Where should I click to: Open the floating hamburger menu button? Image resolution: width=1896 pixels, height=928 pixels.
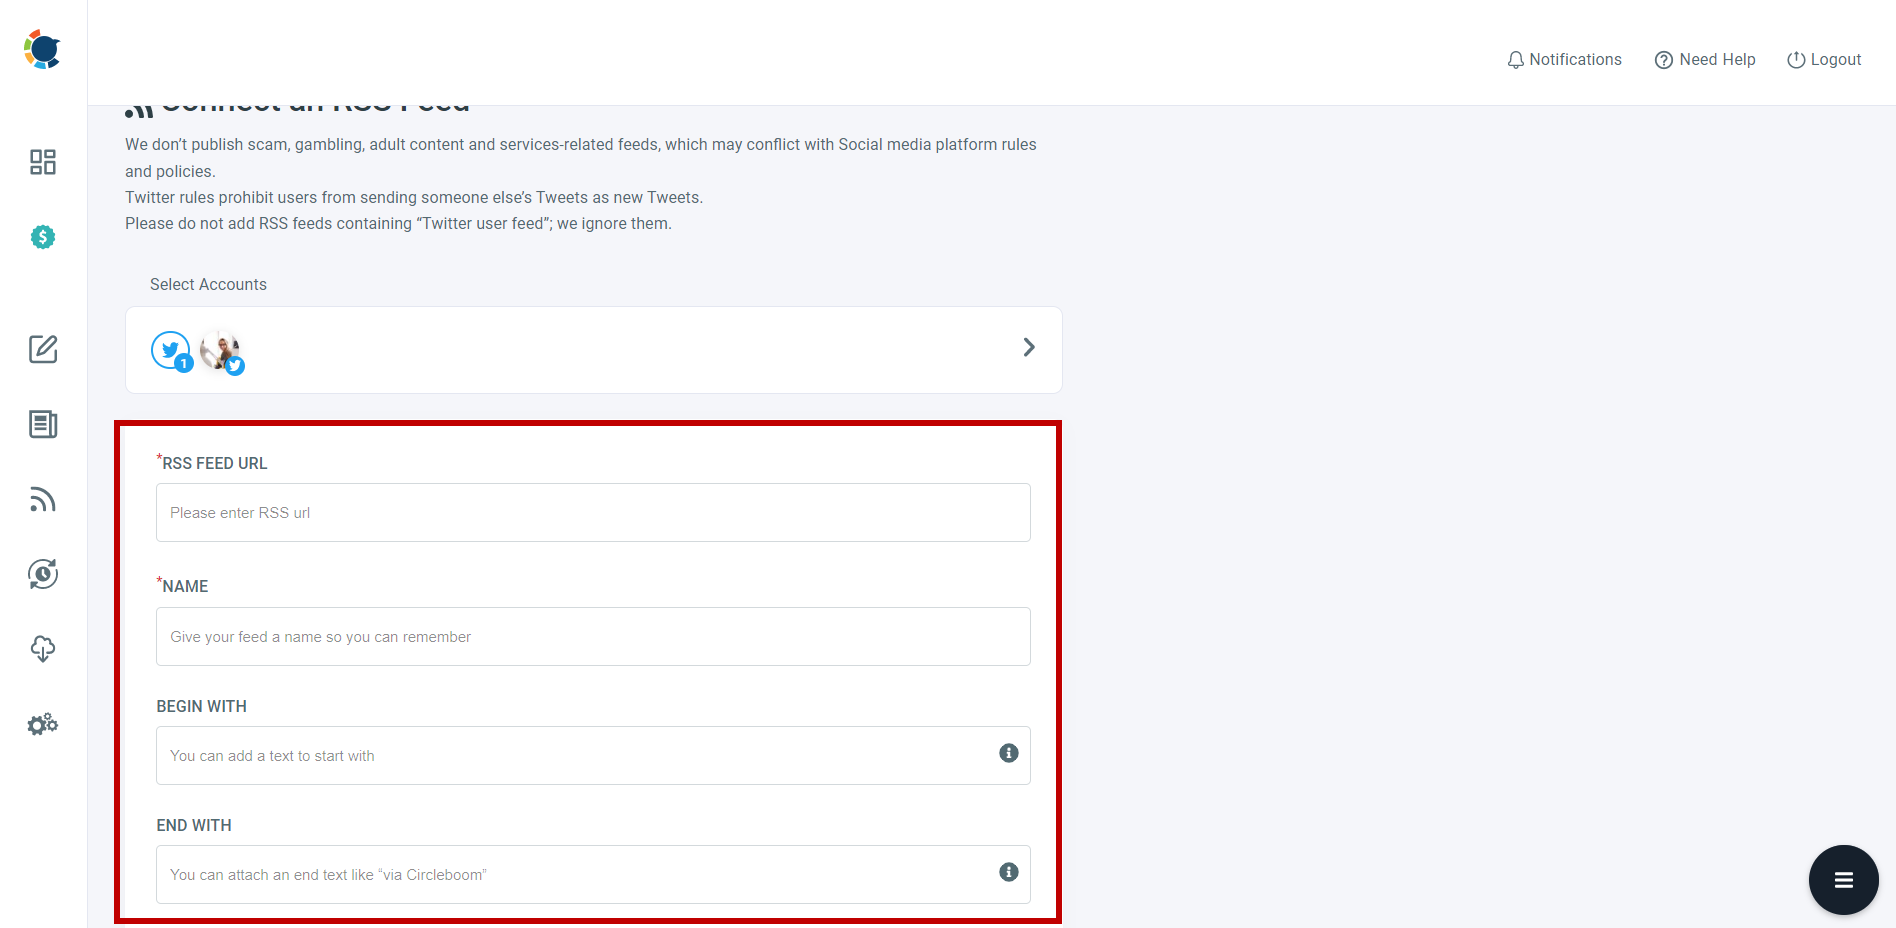(1844, 880)
